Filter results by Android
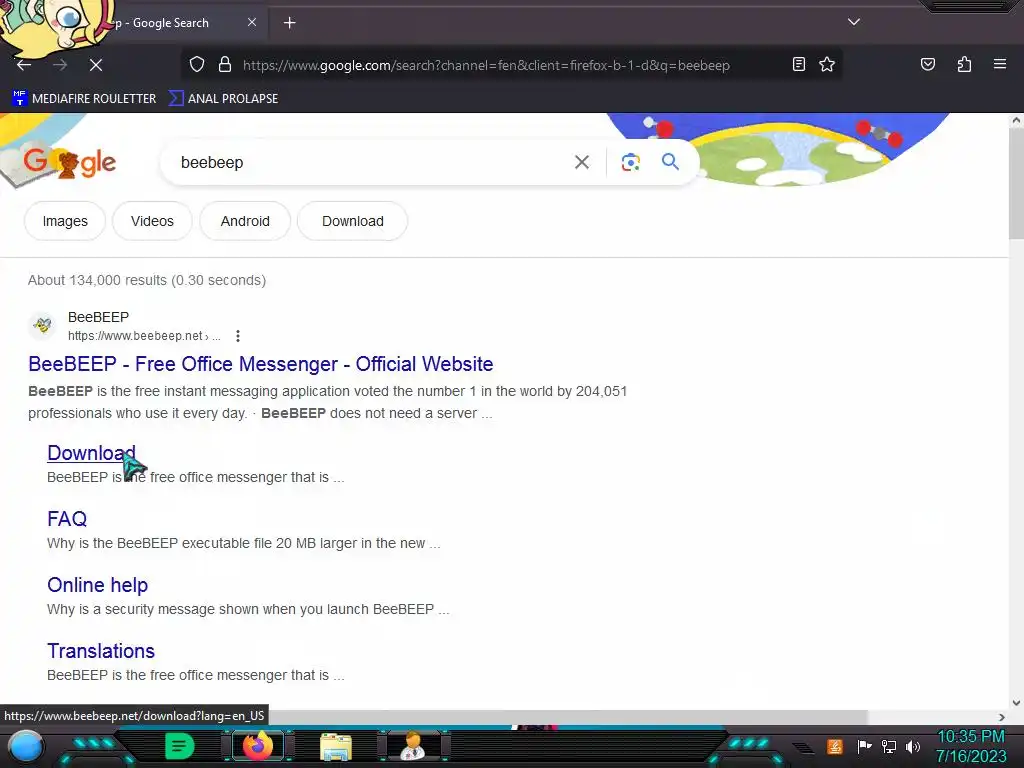 (245, 221)
